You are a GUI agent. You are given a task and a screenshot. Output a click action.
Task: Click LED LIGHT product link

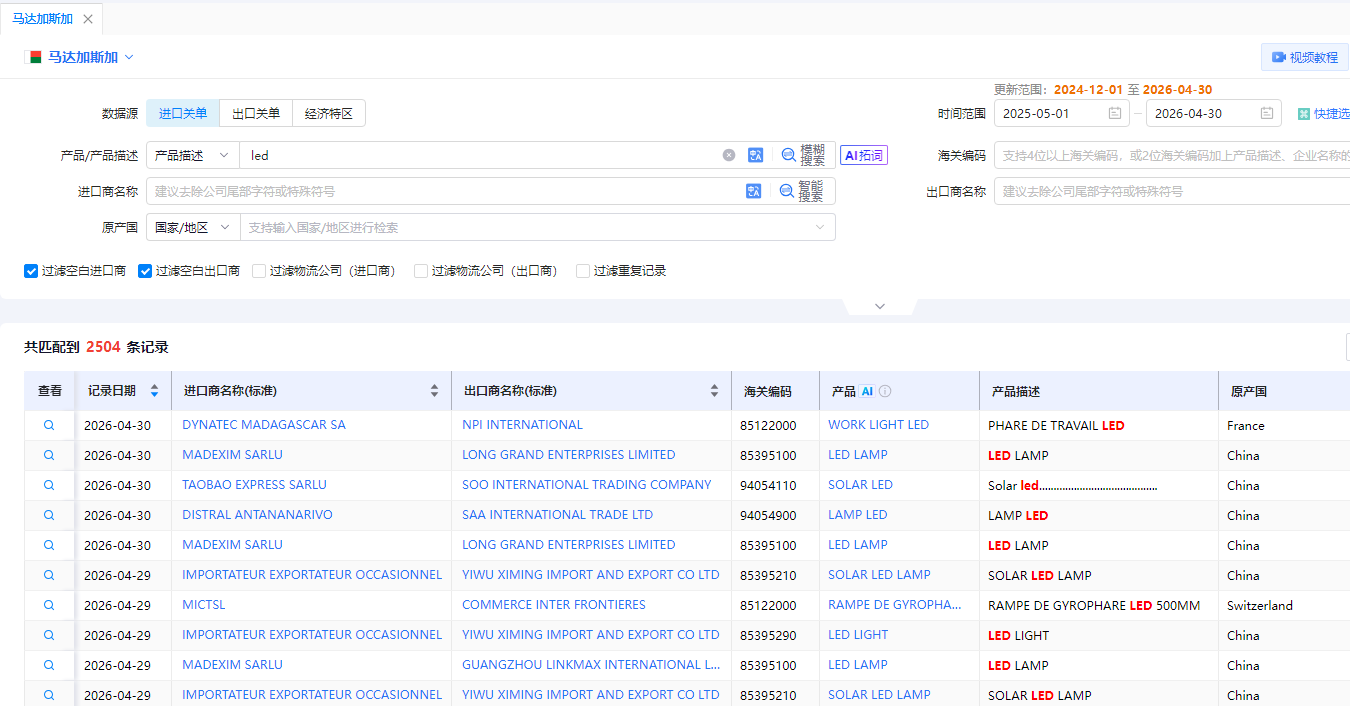pyautogui.click(x=858, y=635)
